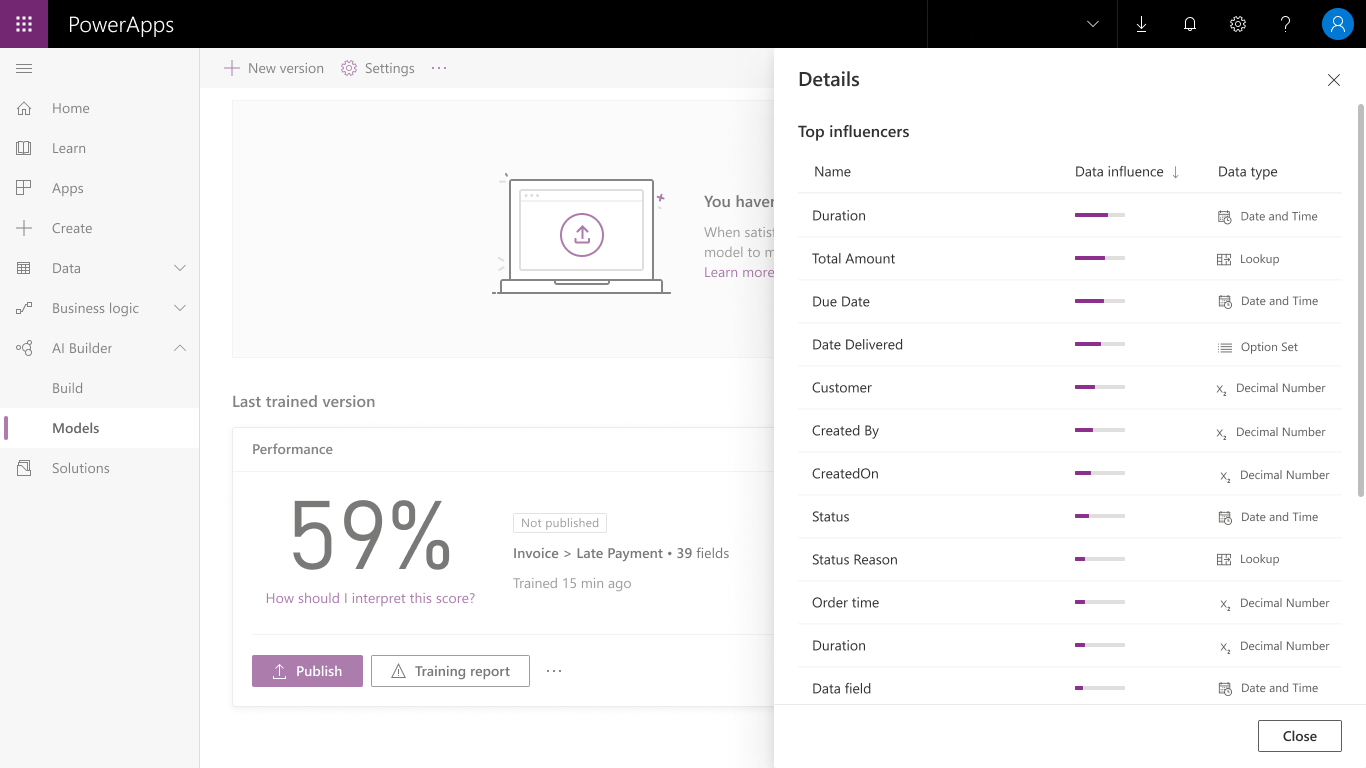
Task: Click the PowerApps title in header
Action: (121, 24)
